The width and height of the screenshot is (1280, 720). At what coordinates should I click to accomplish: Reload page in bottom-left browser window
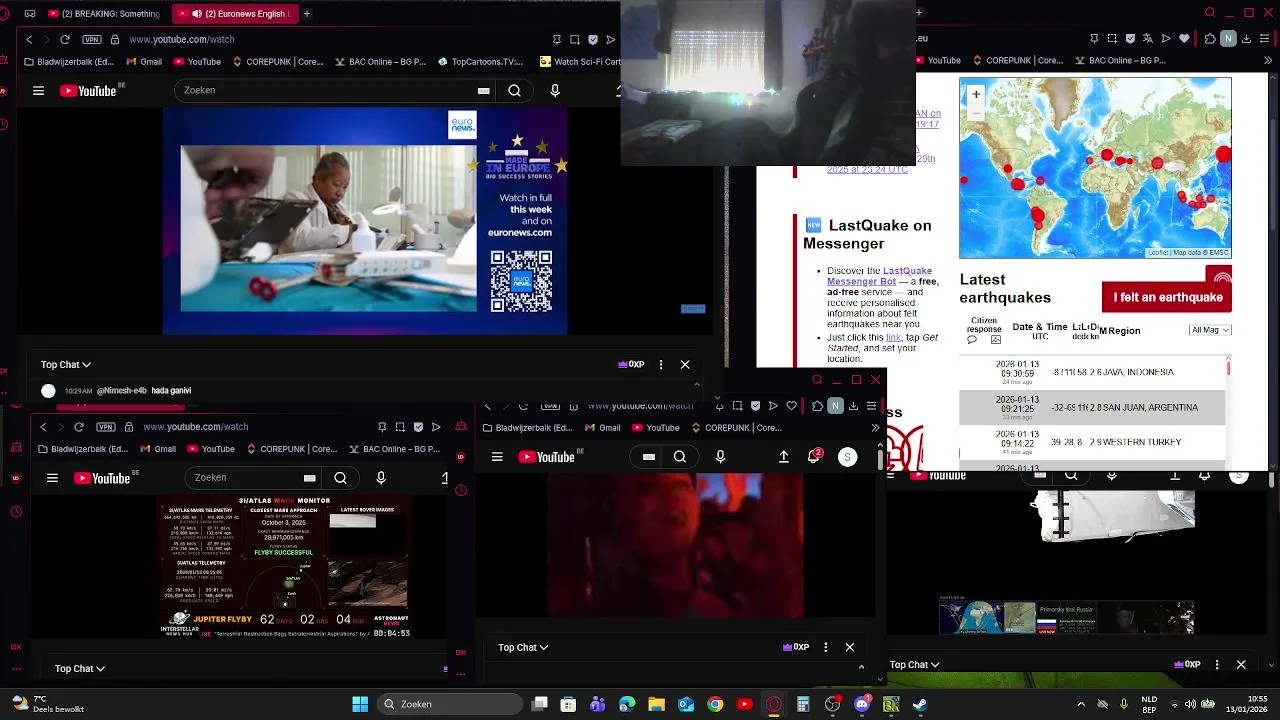pyautogui.click(x=79, y=427)
